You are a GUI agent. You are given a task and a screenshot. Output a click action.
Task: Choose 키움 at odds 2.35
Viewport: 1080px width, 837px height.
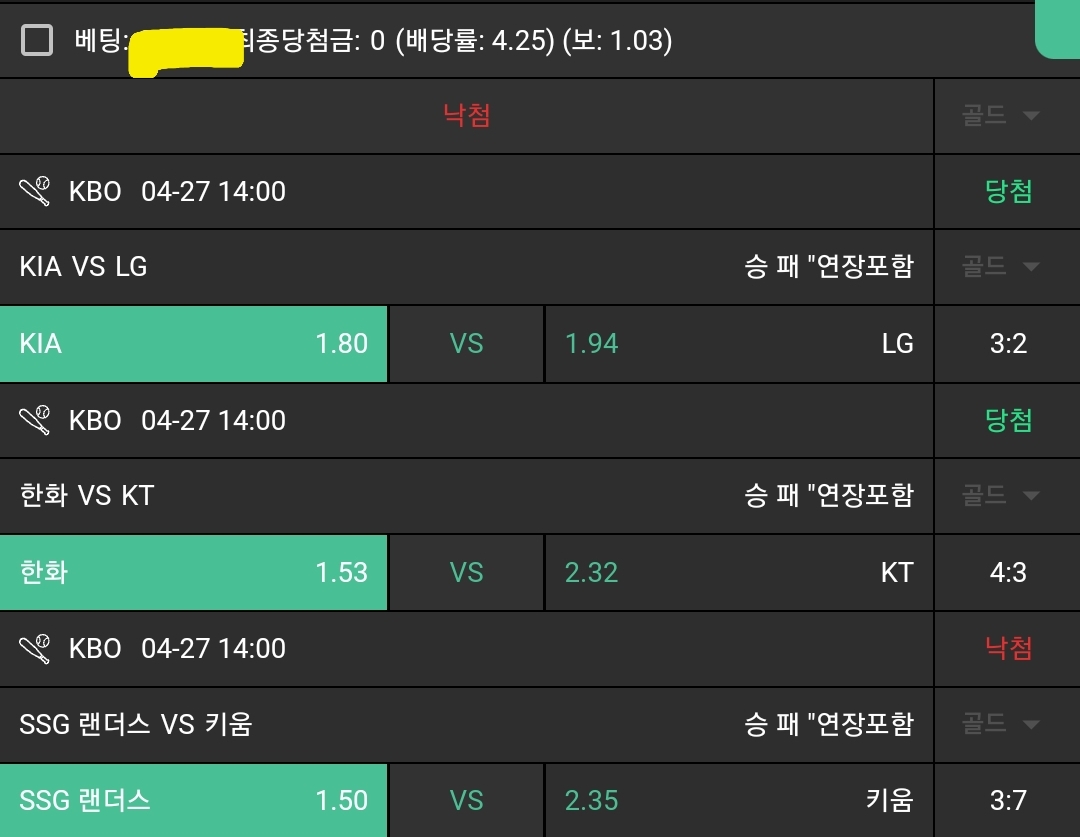tap(739, 800)
